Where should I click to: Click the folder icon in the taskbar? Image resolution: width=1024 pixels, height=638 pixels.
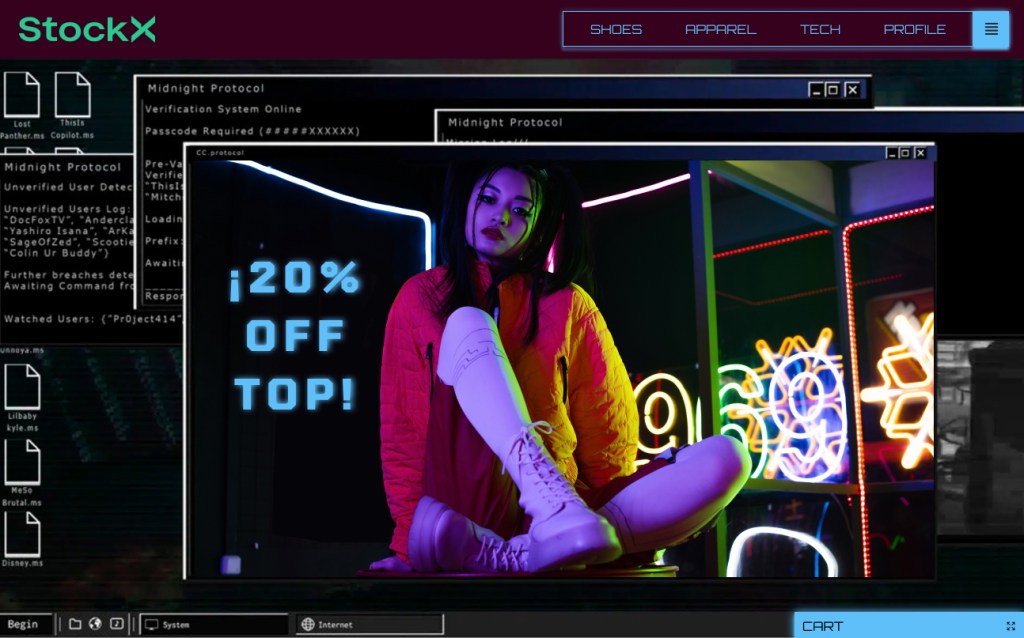[x=75, y=624]
